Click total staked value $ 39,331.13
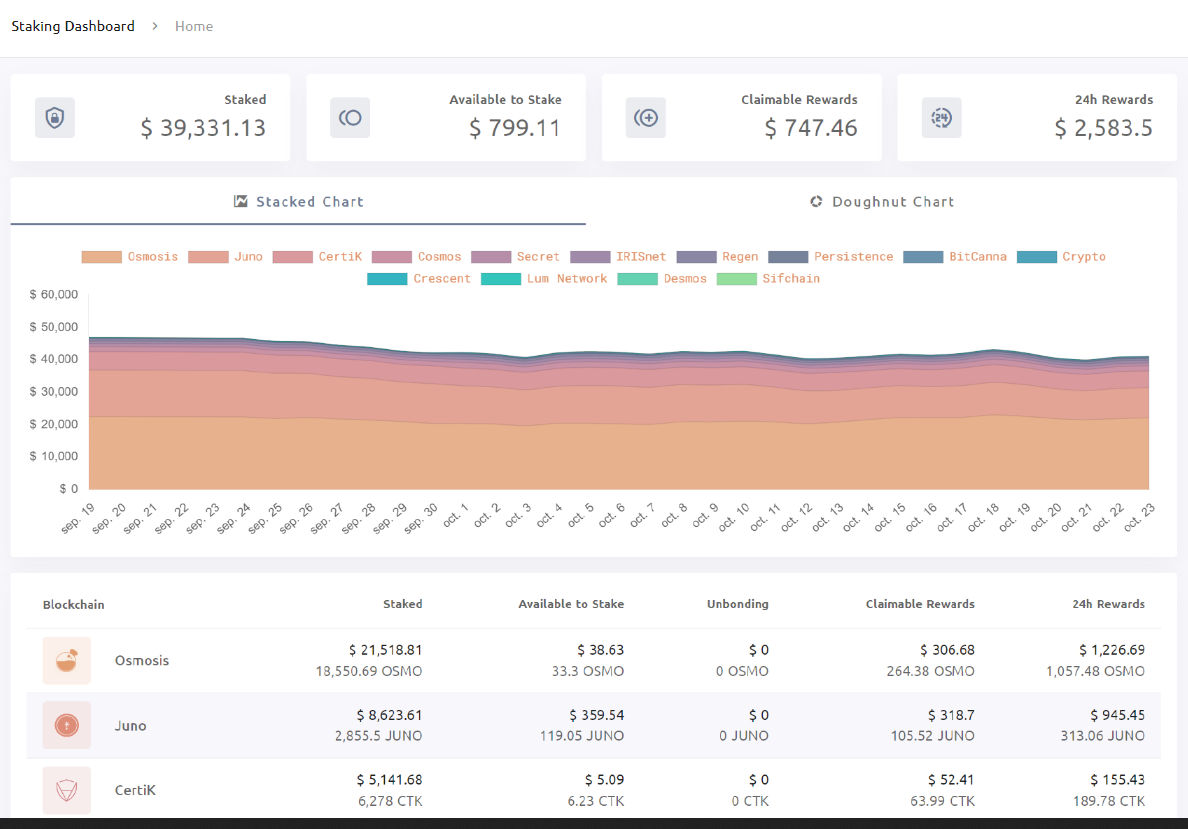Image resolution: width=1188 pixels, height=829 pixels. [x=203, y=128]
